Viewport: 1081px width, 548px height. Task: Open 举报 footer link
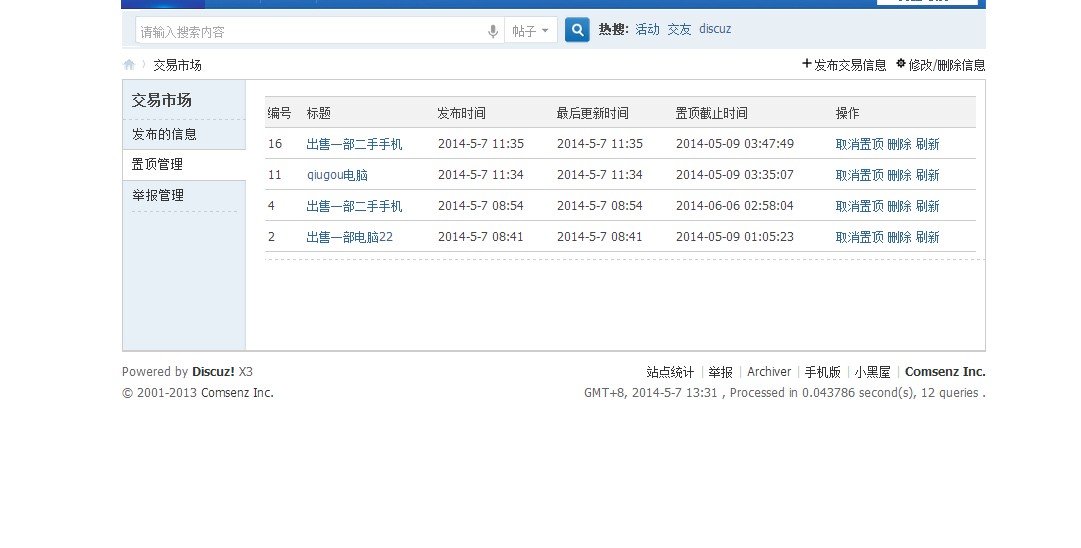pyautogui.click(x=720, y=372)
